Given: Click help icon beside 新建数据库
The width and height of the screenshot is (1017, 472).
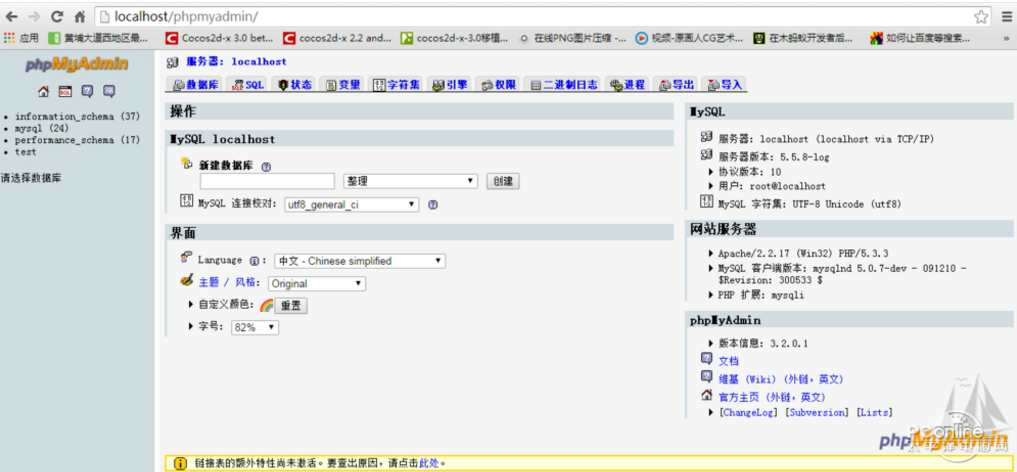Looking at the screenshot, I should [266, 167].
